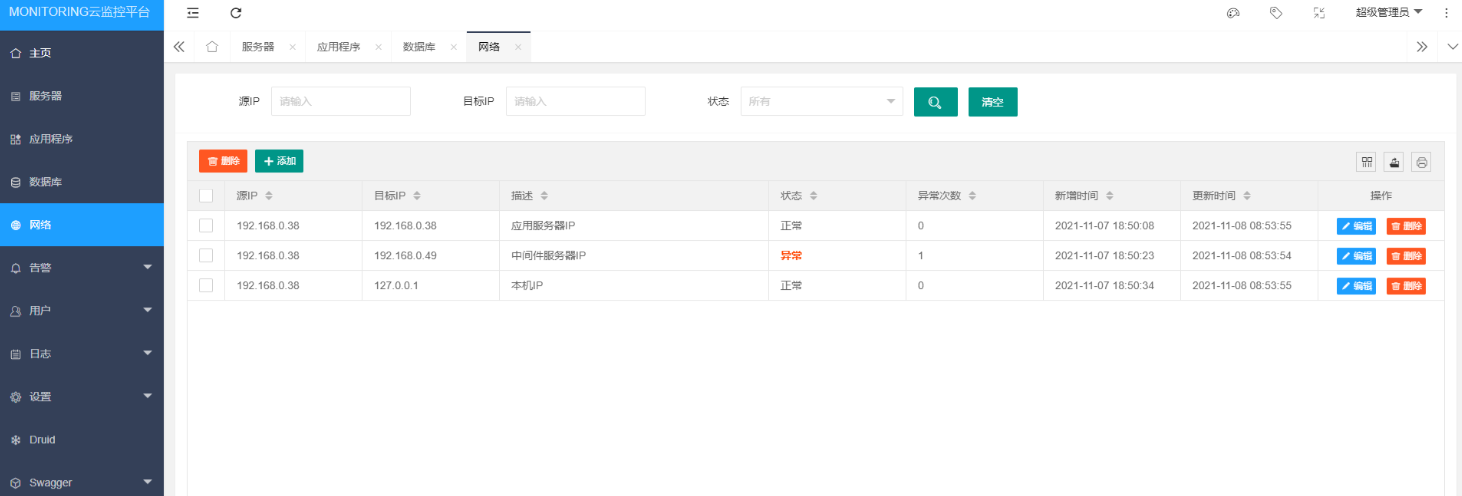Viewport: 1462px width, 496px height.
Task: Edit the 本机IP row
Action: [x=1356, y=286]
